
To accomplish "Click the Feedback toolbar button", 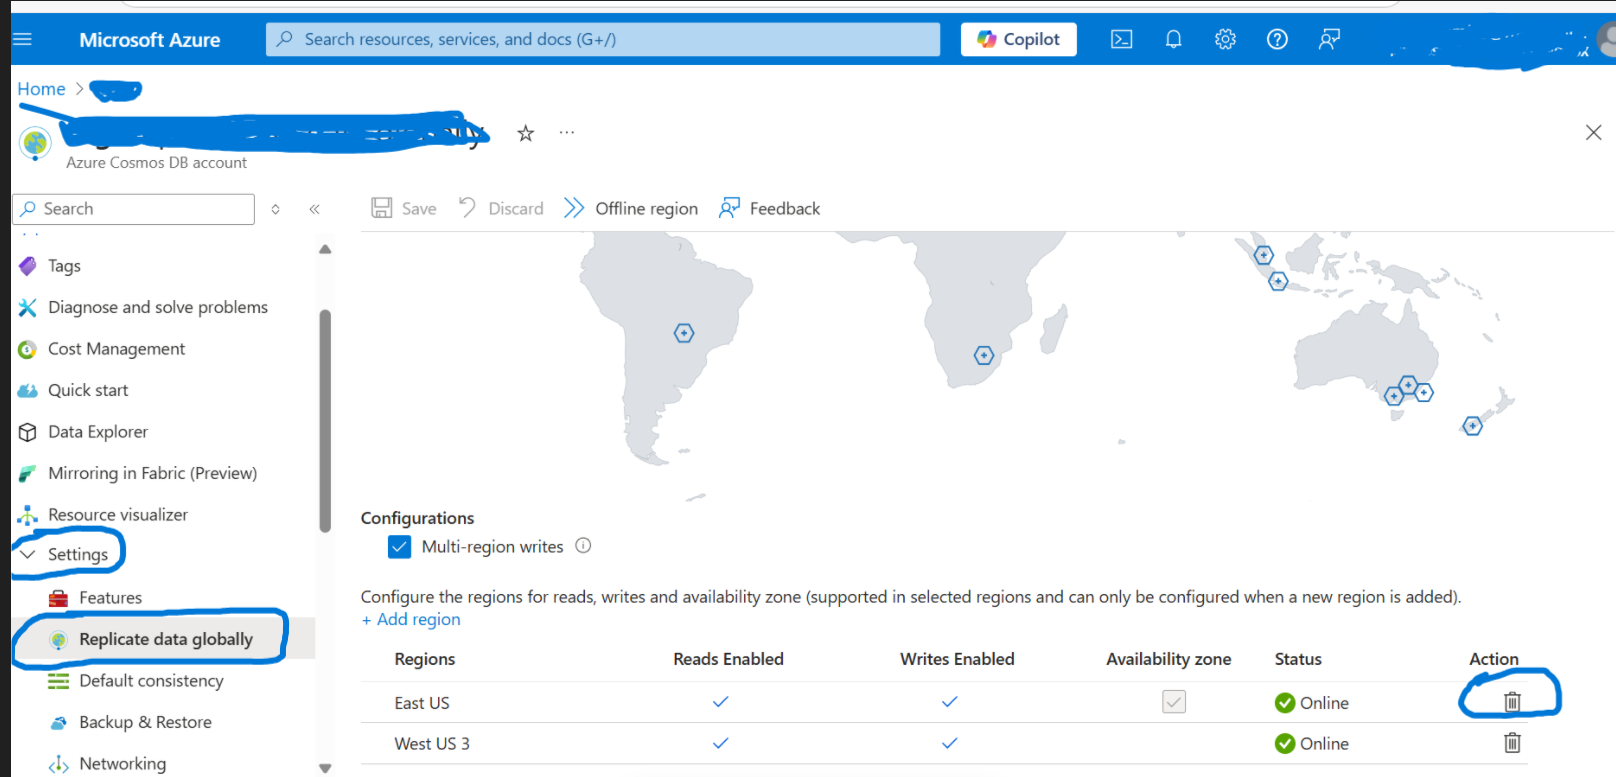I will coord(769,208).
